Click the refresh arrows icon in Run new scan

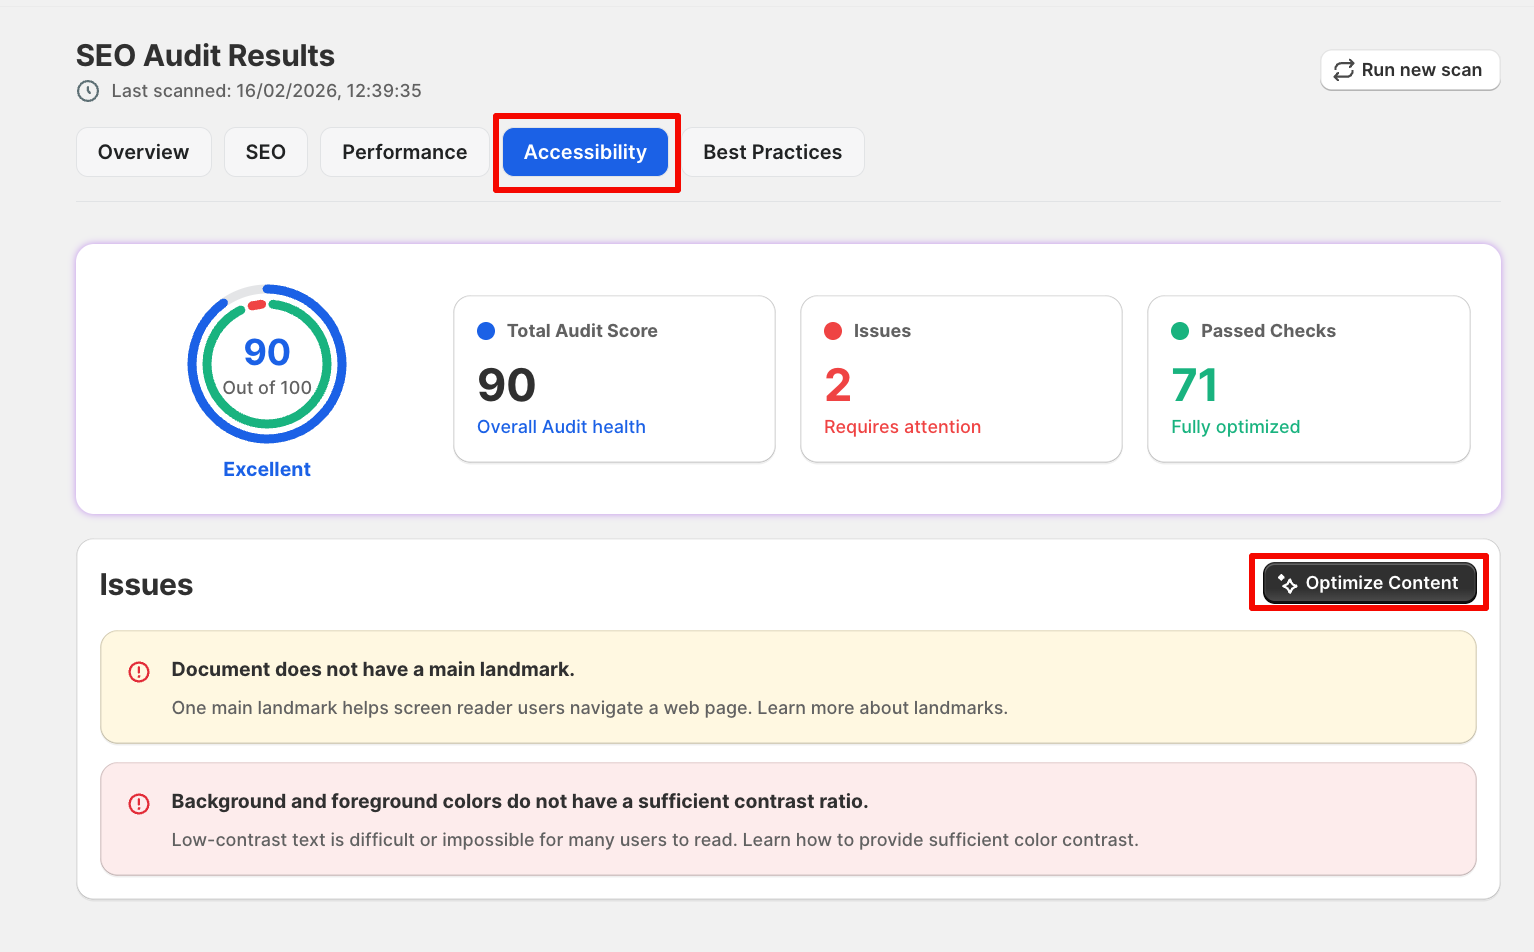1344,70
